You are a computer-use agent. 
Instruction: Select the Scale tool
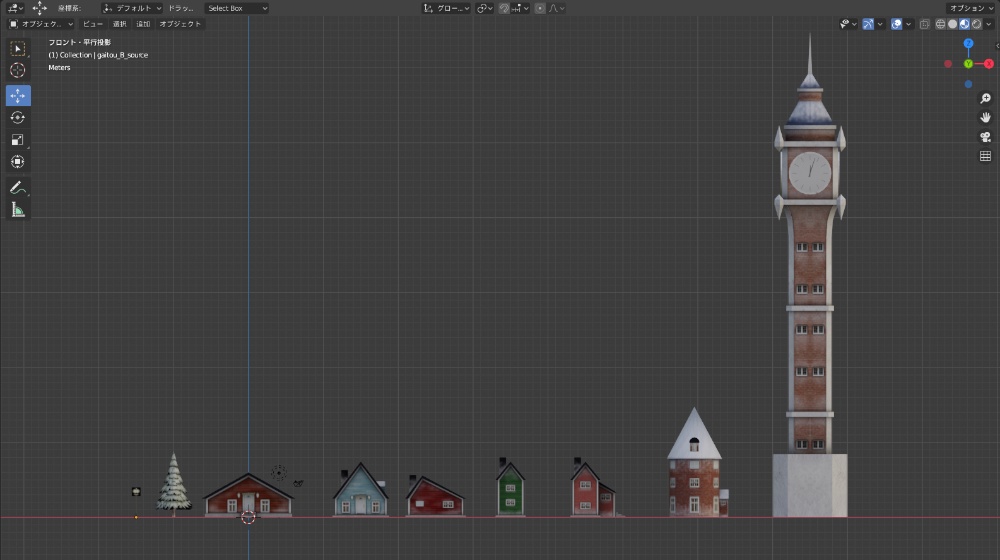click(18, 140)
